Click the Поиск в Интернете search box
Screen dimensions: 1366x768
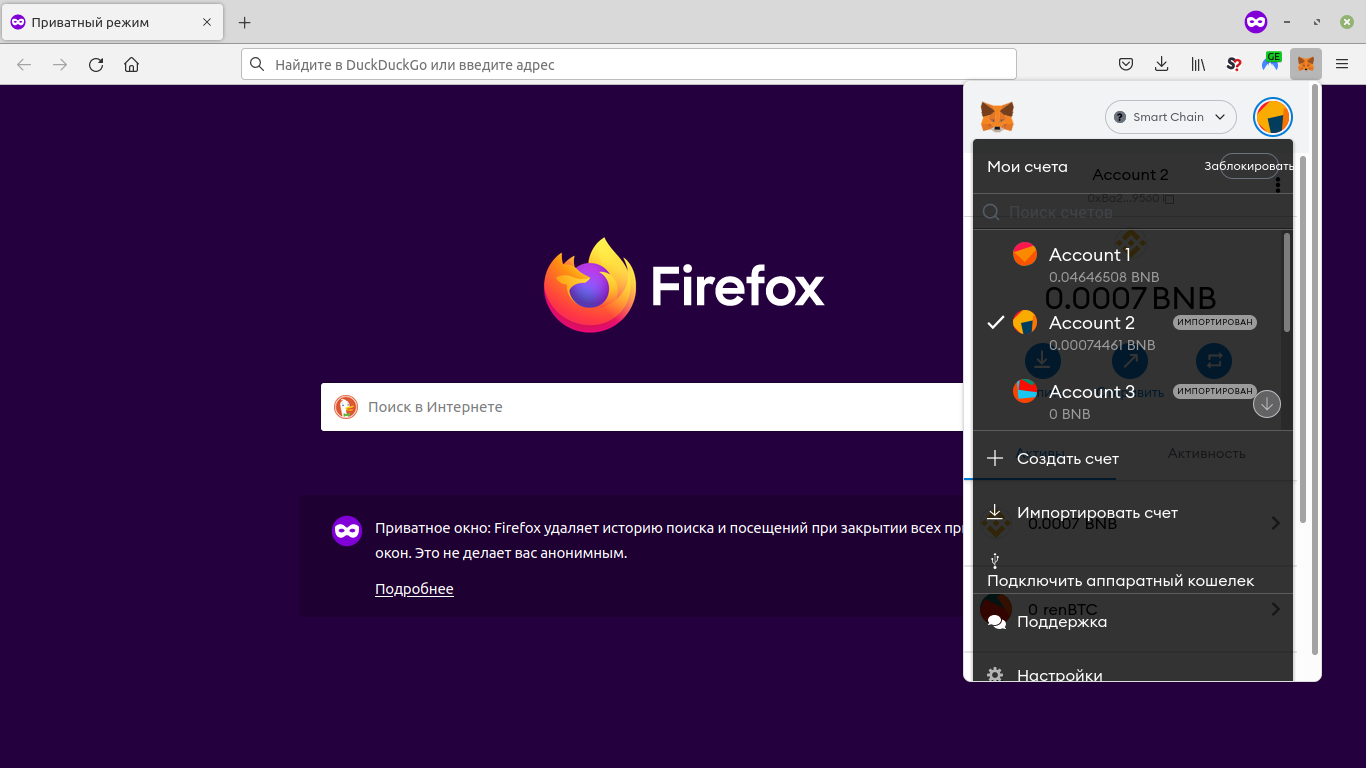pyautogui.click(x=641, y=407)
